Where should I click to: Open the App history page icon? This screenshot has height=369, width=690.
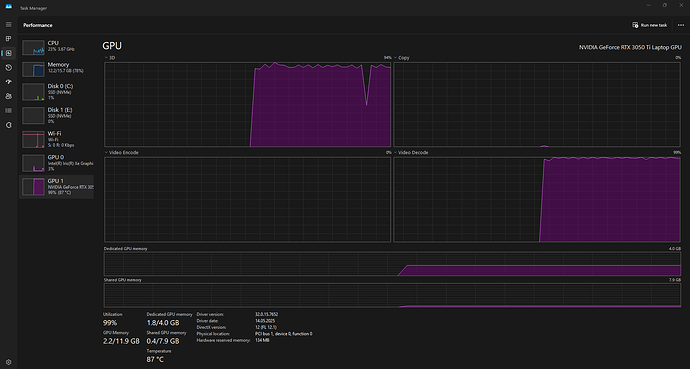pyautogui.click(x=8, y=68)
